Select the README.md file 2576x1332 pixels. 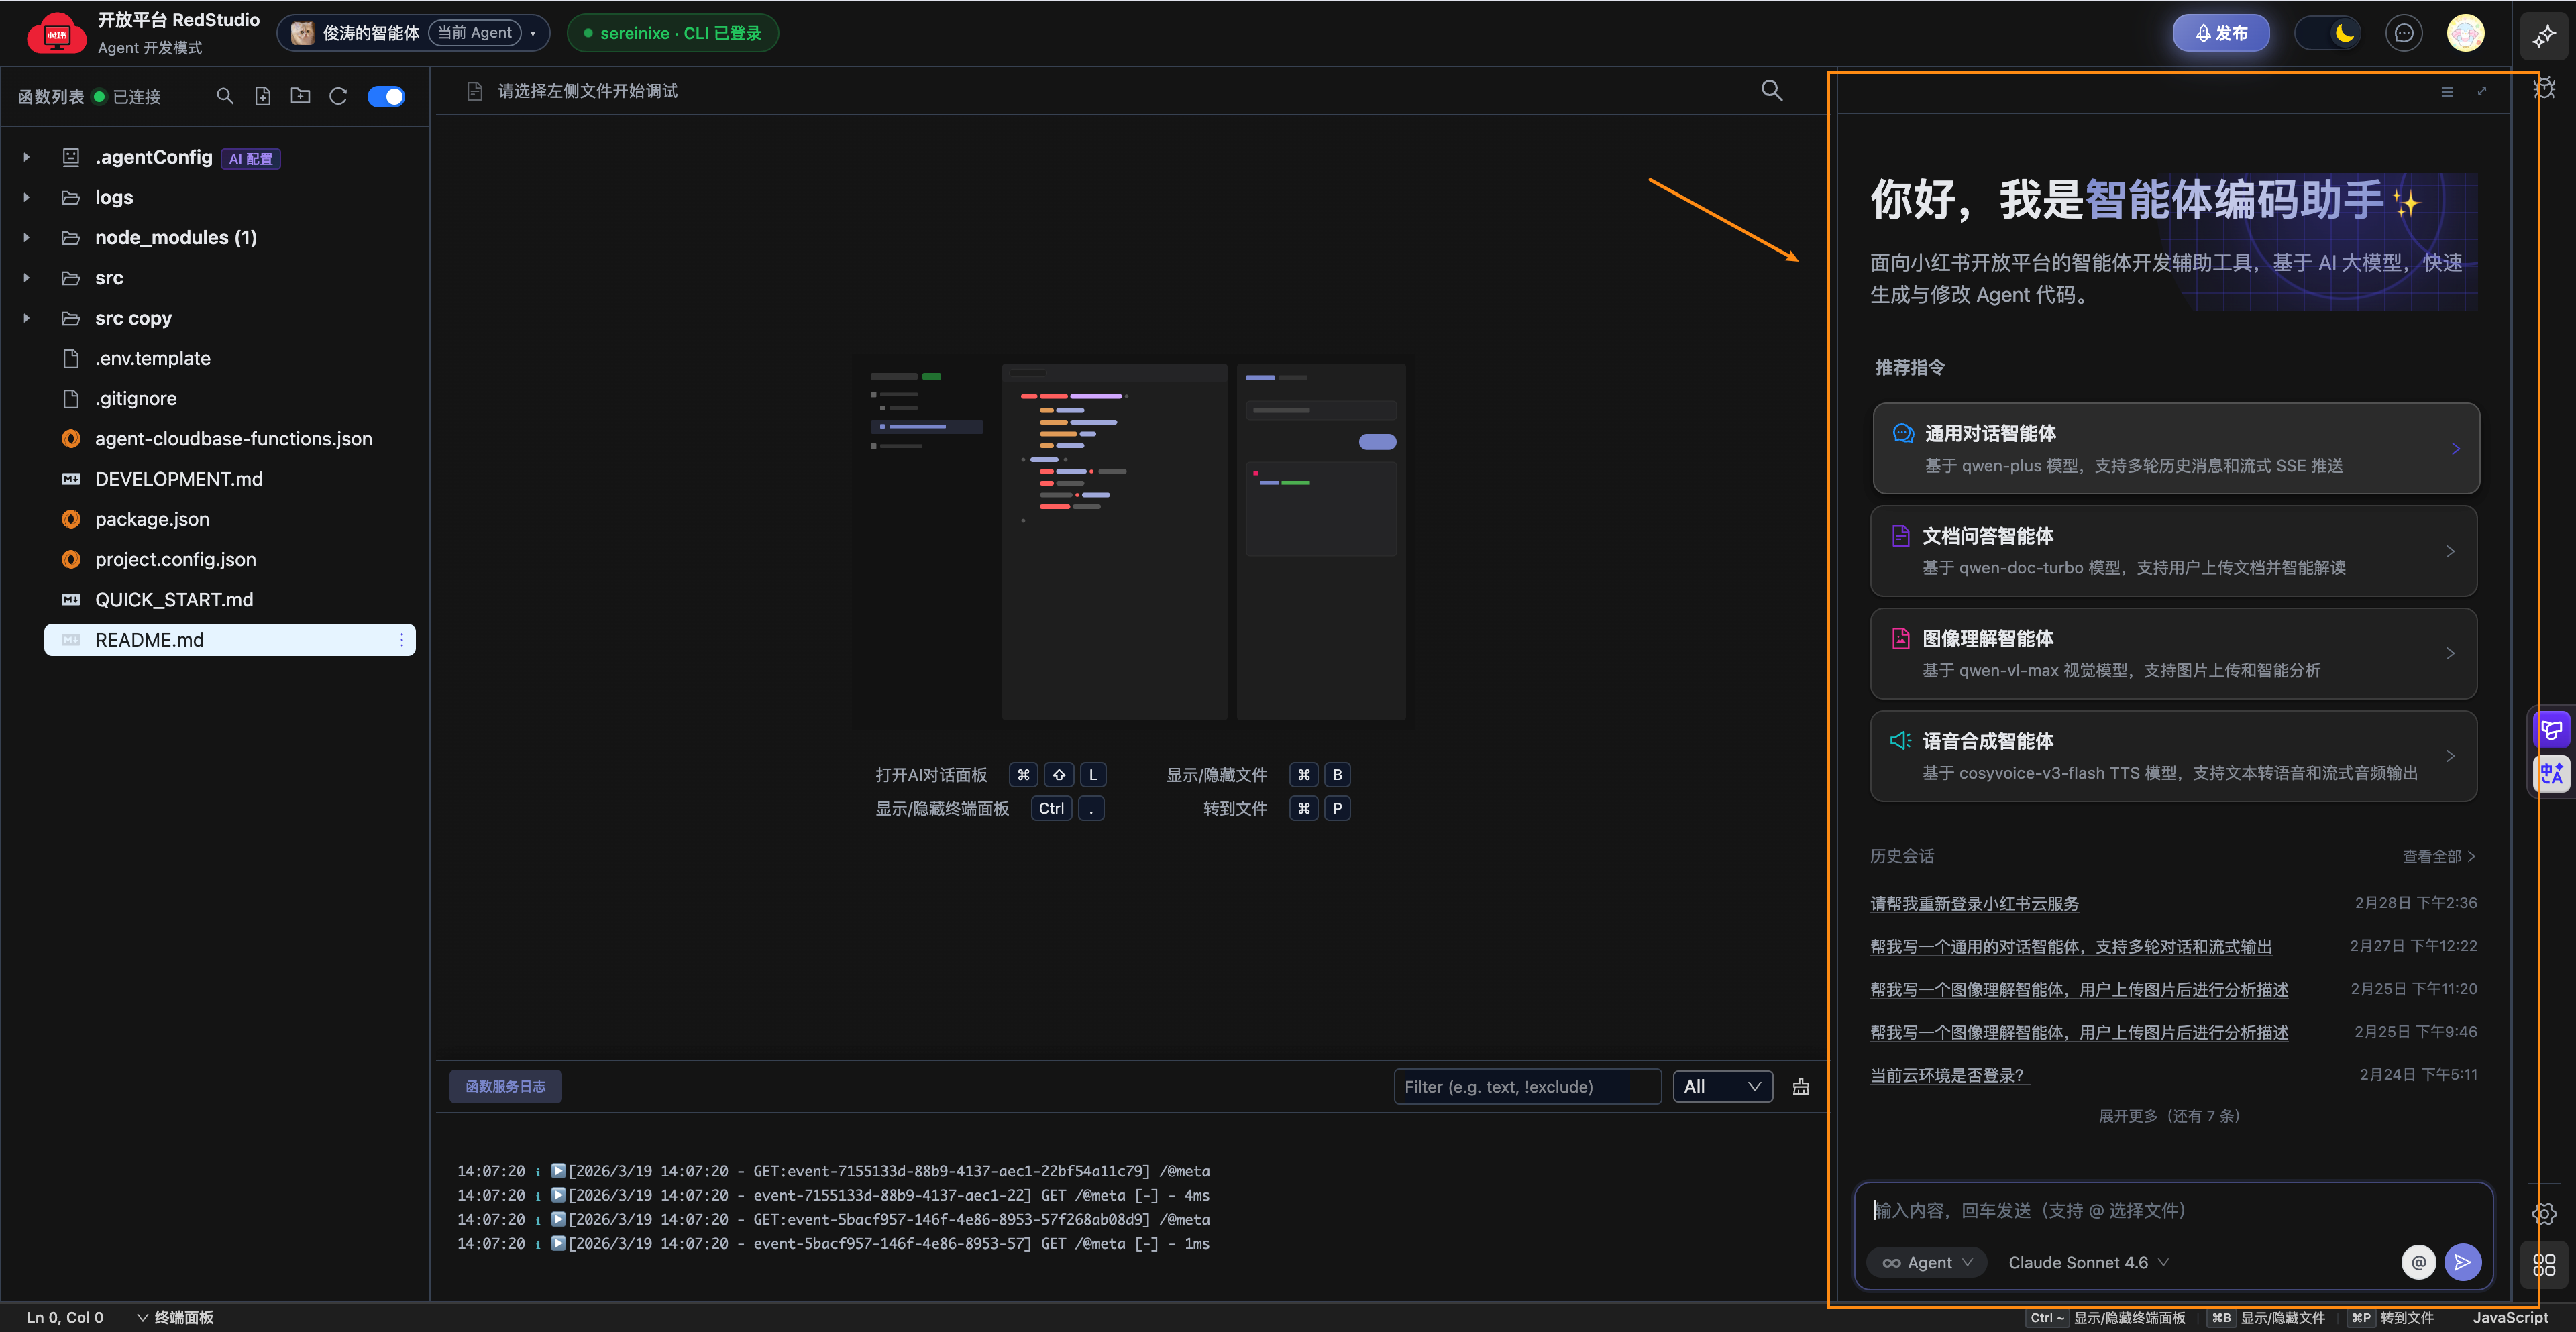coord(230,640)
